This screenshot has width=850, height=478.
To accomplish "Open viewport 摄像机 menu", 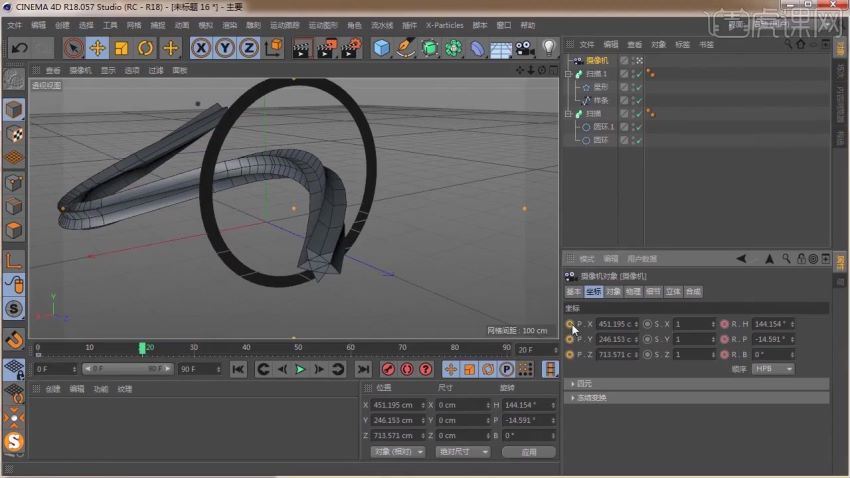I will click(x=80, y=70).
